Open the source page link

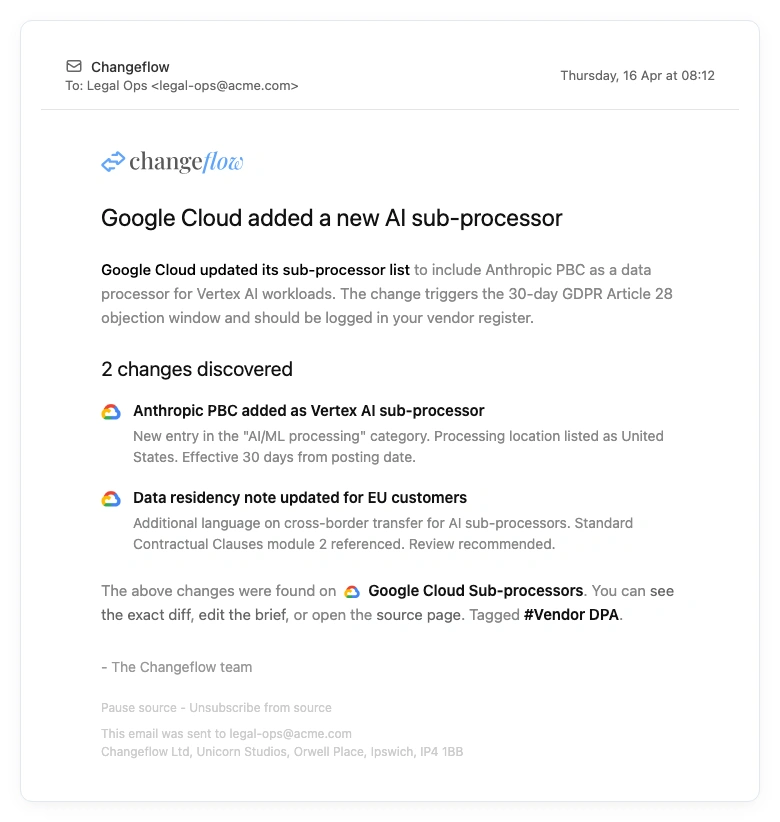click(418, 615)
